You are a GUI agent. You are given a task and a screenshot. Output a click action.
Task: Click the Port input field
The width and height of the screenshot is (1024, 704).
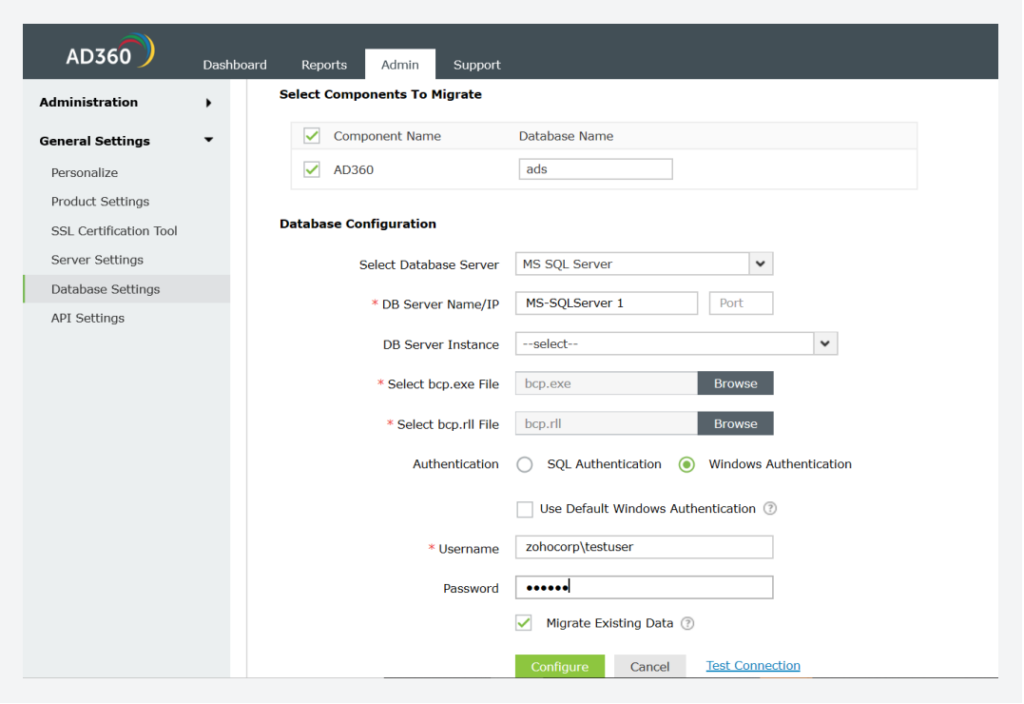click(741, 303)
